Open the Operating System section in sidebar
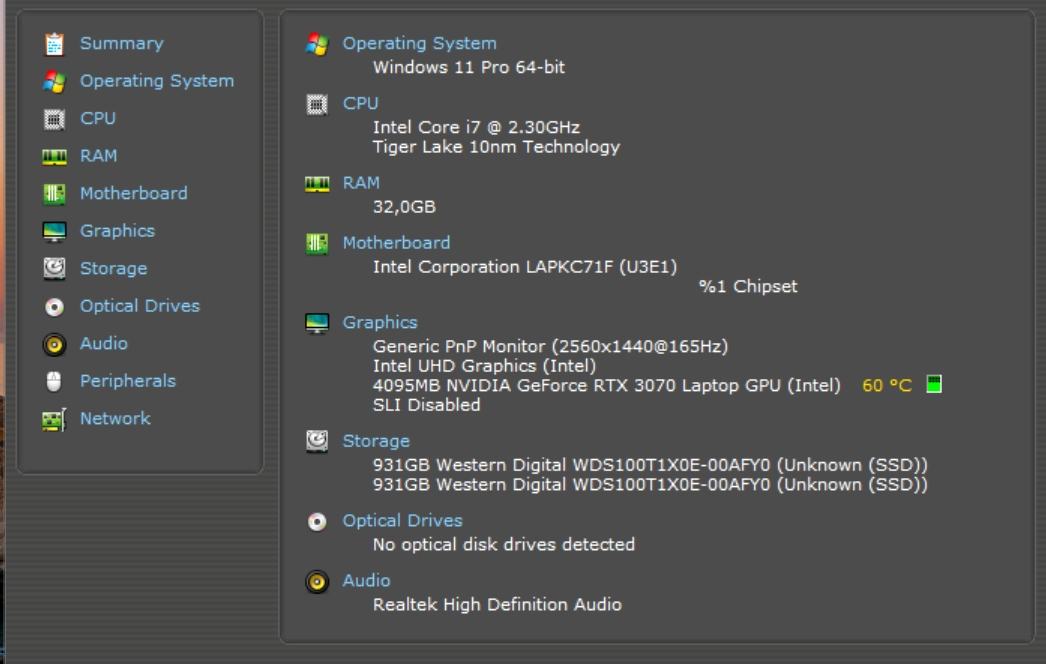Viewport: 1046px width, 664px height. click(x=156, y=81)
